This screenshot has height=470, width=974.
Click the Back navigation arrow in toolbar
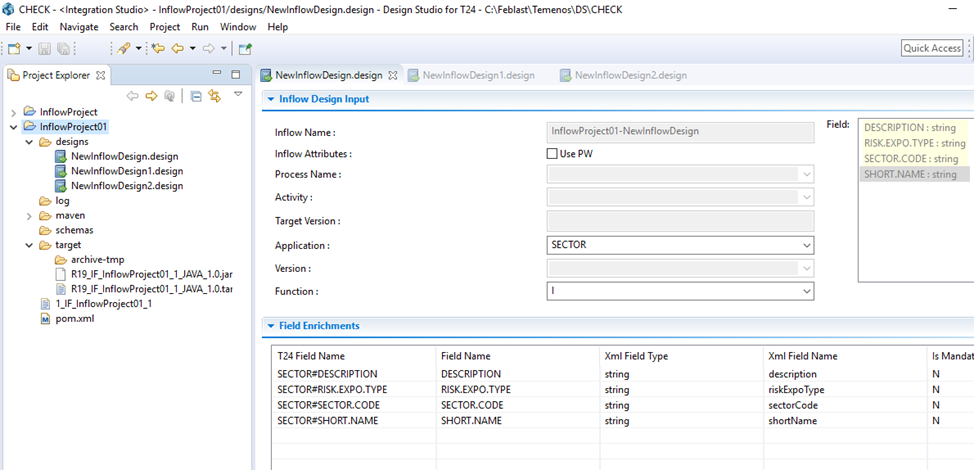[x=177, y=48]
